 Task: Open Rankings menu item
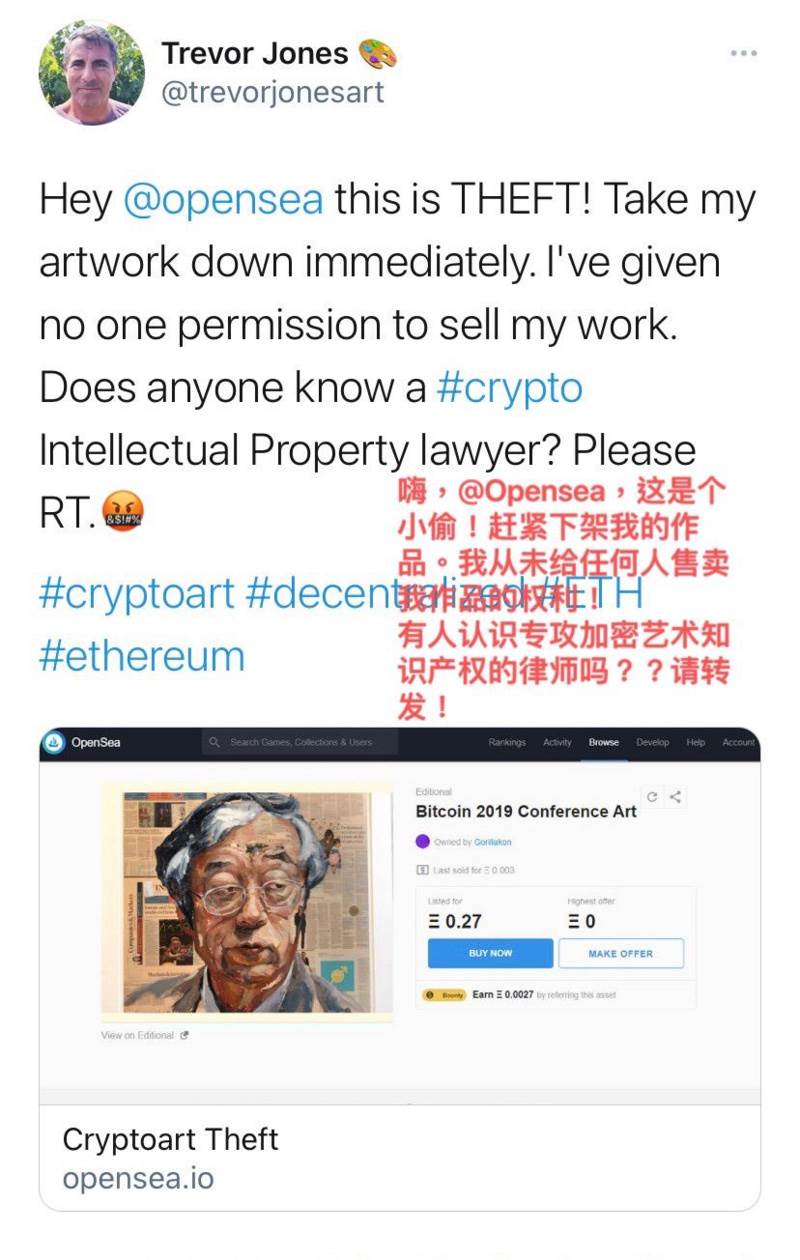pyautogui.click(x=507, y=742)
